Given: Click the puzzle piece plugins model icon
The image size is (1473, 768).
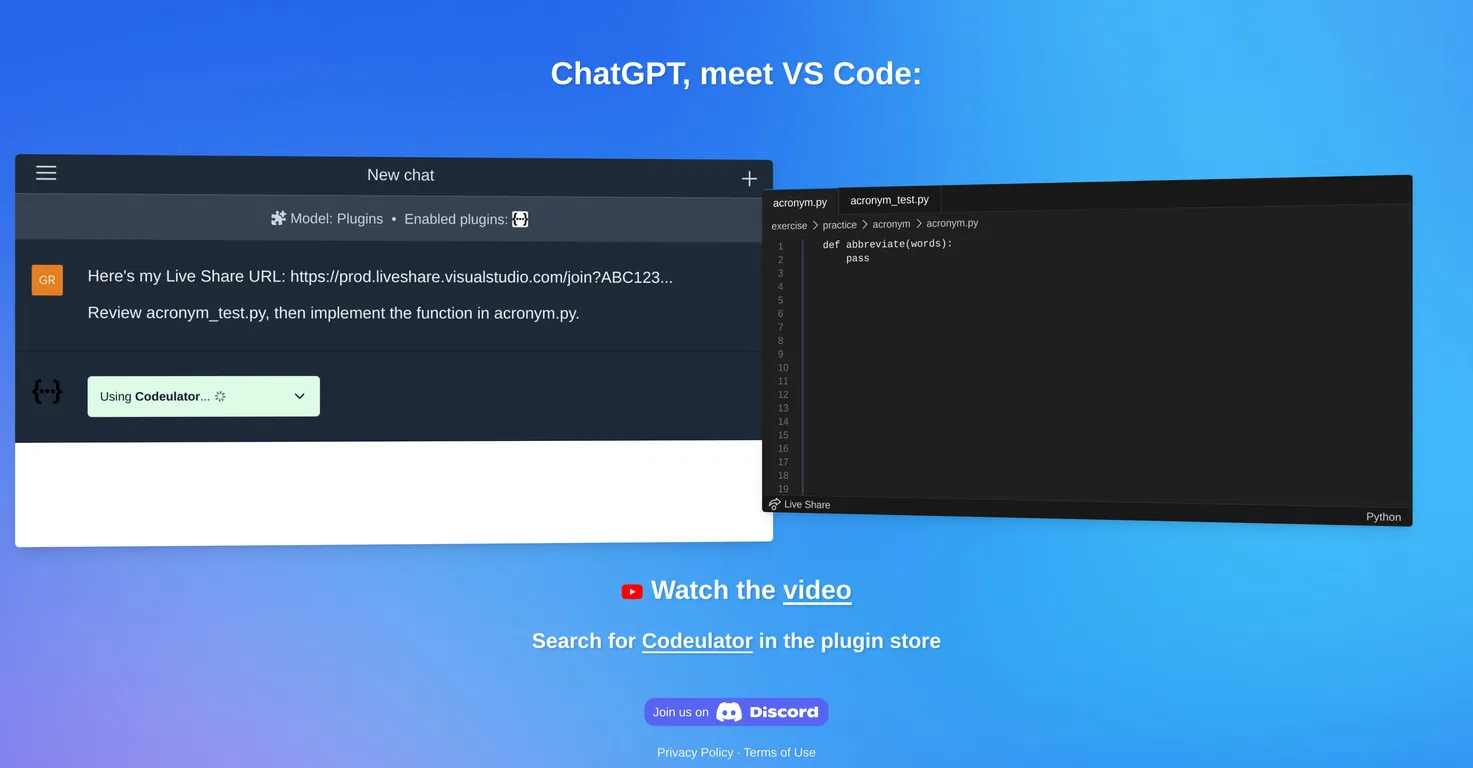Looking at the screenshot, I should [x=278, y=218].
